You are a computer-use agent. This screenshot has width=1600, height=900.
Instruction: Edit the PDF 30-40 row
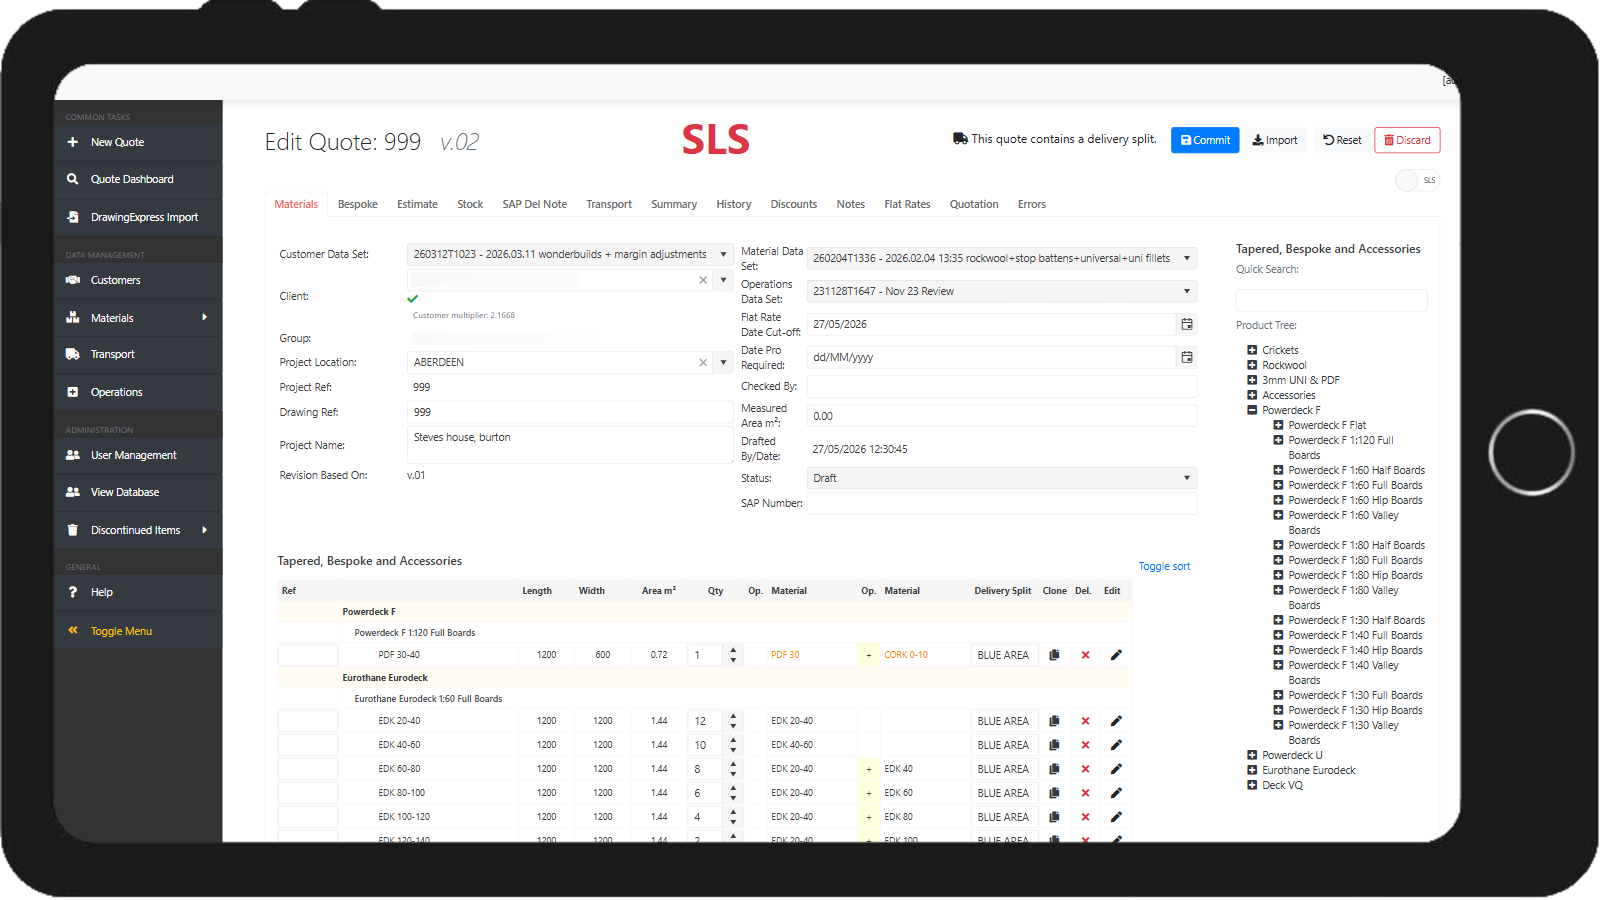(1116, 655)
